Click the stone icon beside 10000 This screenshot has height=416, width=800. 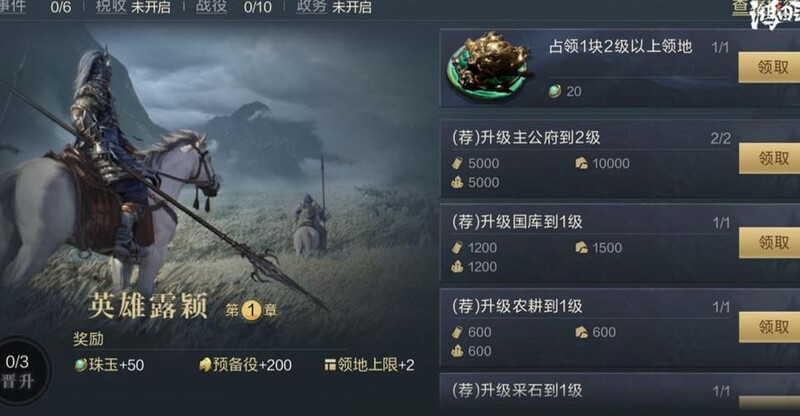[582, 163]
